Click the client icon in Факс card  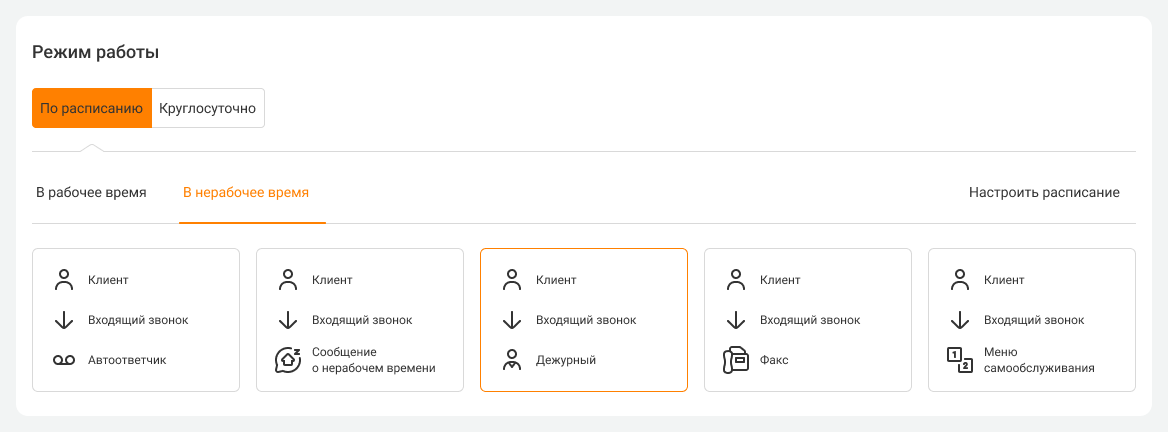coord(736,280)
